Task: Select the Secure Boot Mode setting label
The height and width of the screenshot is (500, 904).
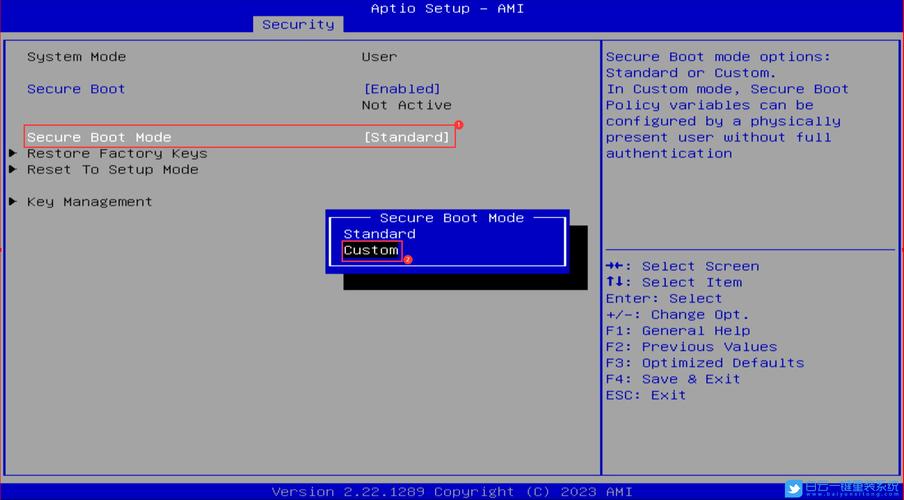Action: 99,137
